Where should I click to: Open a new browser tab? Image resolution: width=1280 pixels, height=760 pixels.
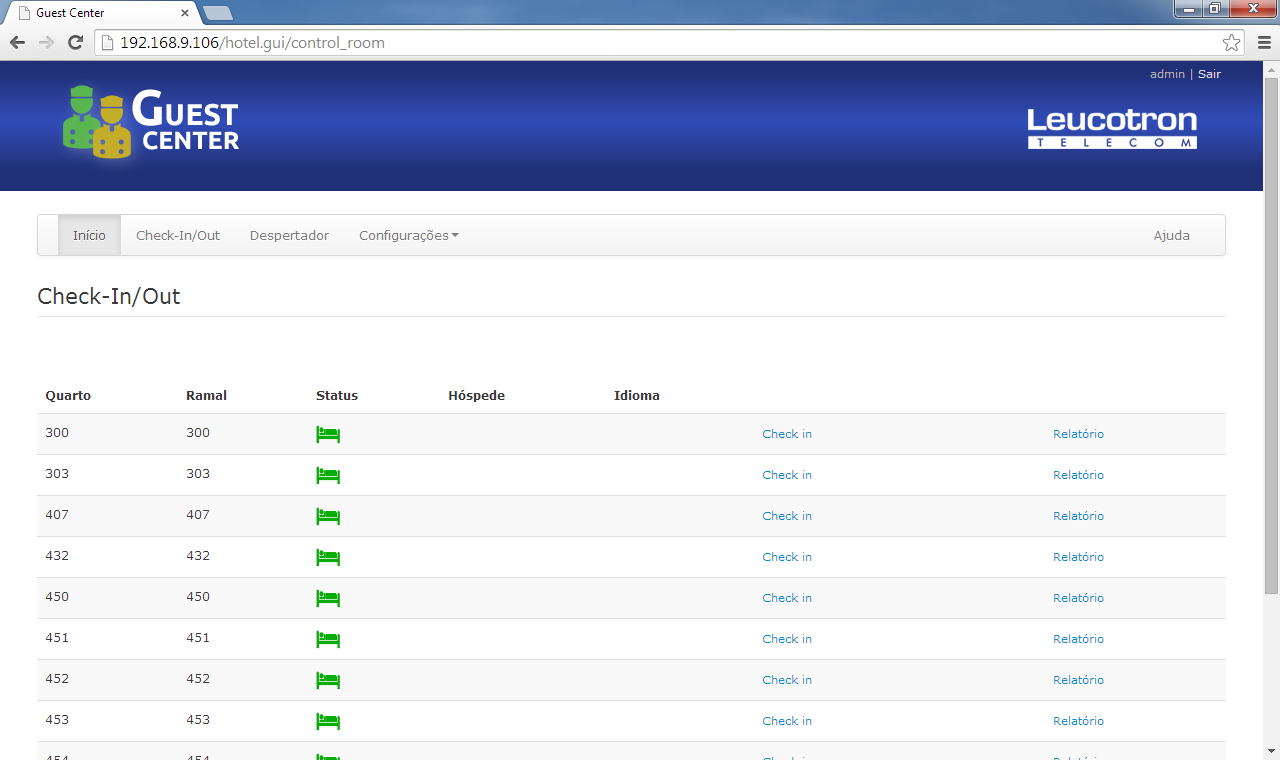click(x=217, y=13)
